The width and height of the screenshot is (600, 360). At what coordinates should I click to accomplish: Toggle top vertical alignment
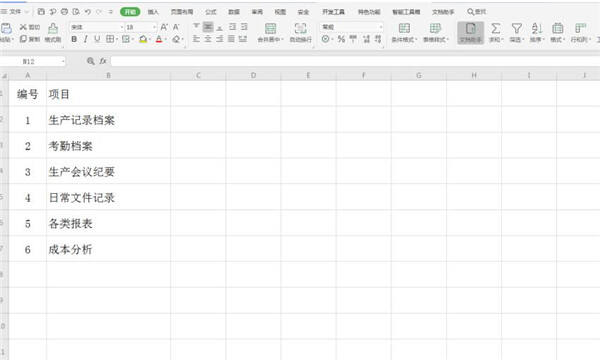[x=196, y=26]
